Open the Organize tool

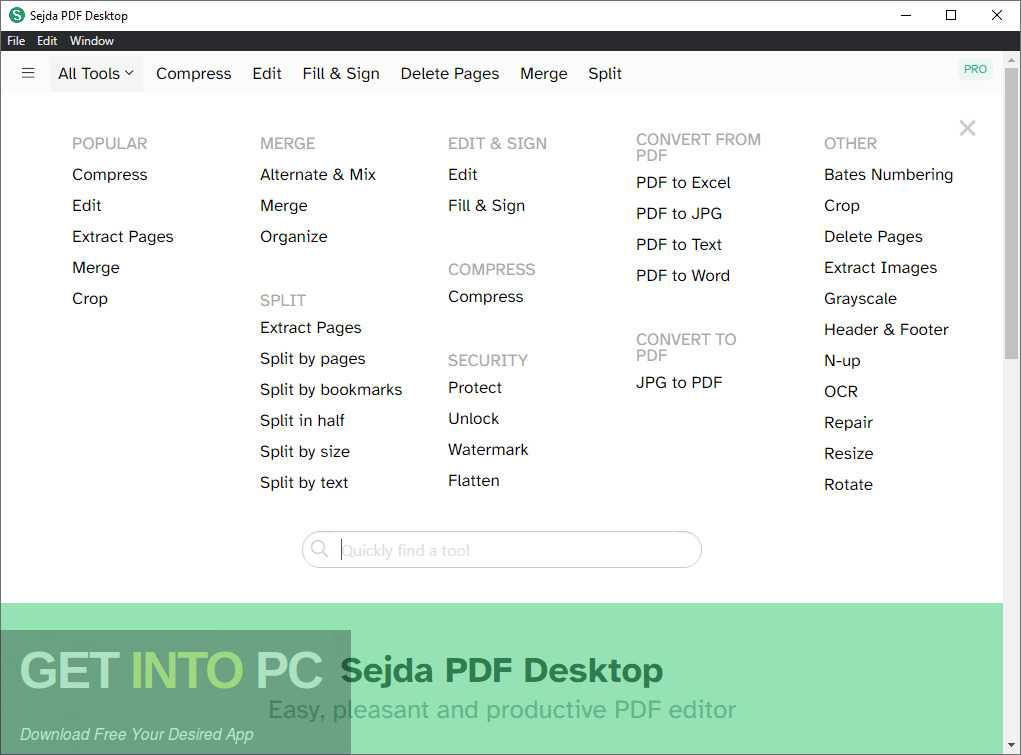pyautogui.click(x=294, y=236)
